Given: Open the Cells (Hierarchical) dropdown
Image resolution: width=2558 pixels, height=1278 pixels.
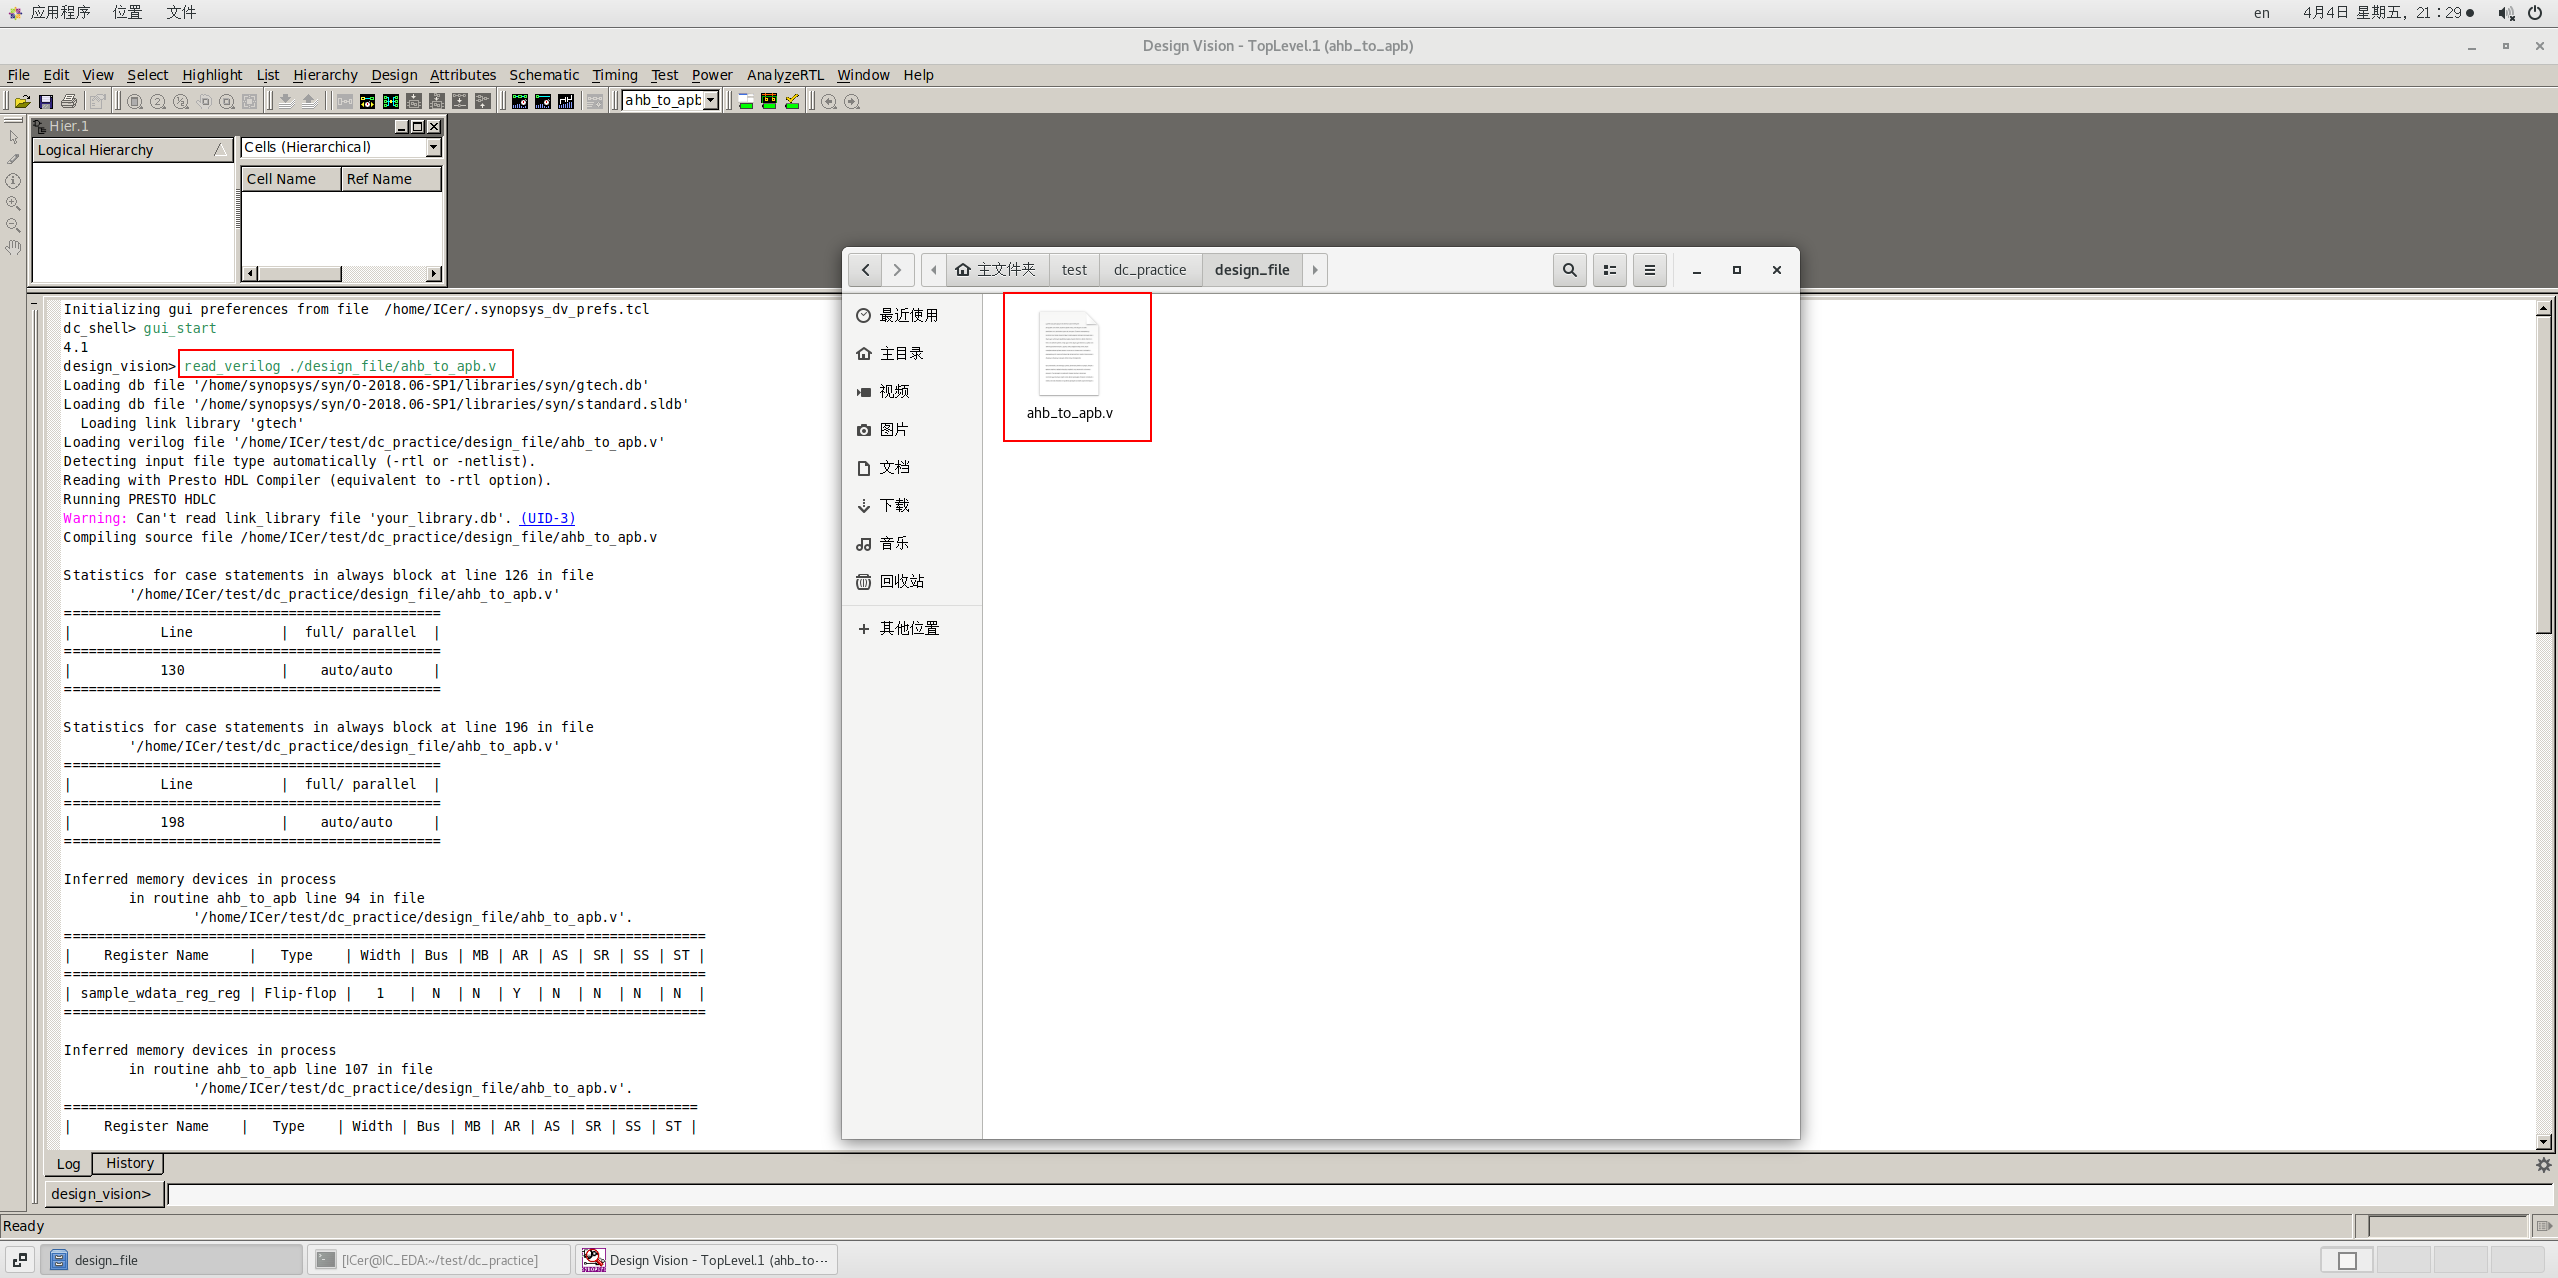Looking at the screenshot, I should (x=433, y=148).
